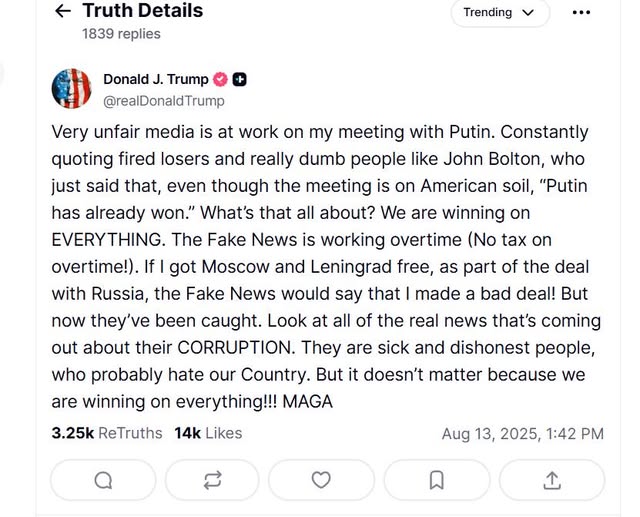Go back using the arrow icon
Screen dimensions: 640x517
[x=63, y=11]
